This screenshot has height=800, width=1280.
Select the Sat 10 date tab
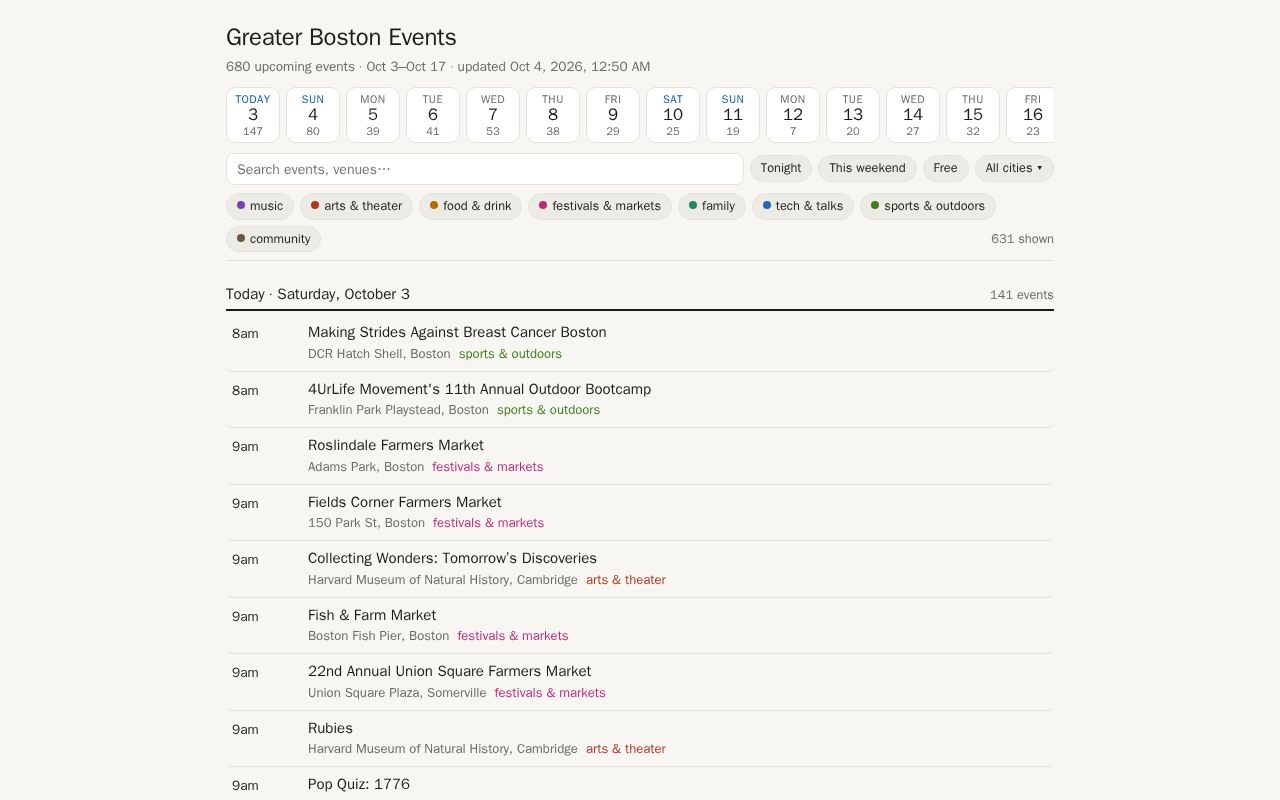[673, 115]
